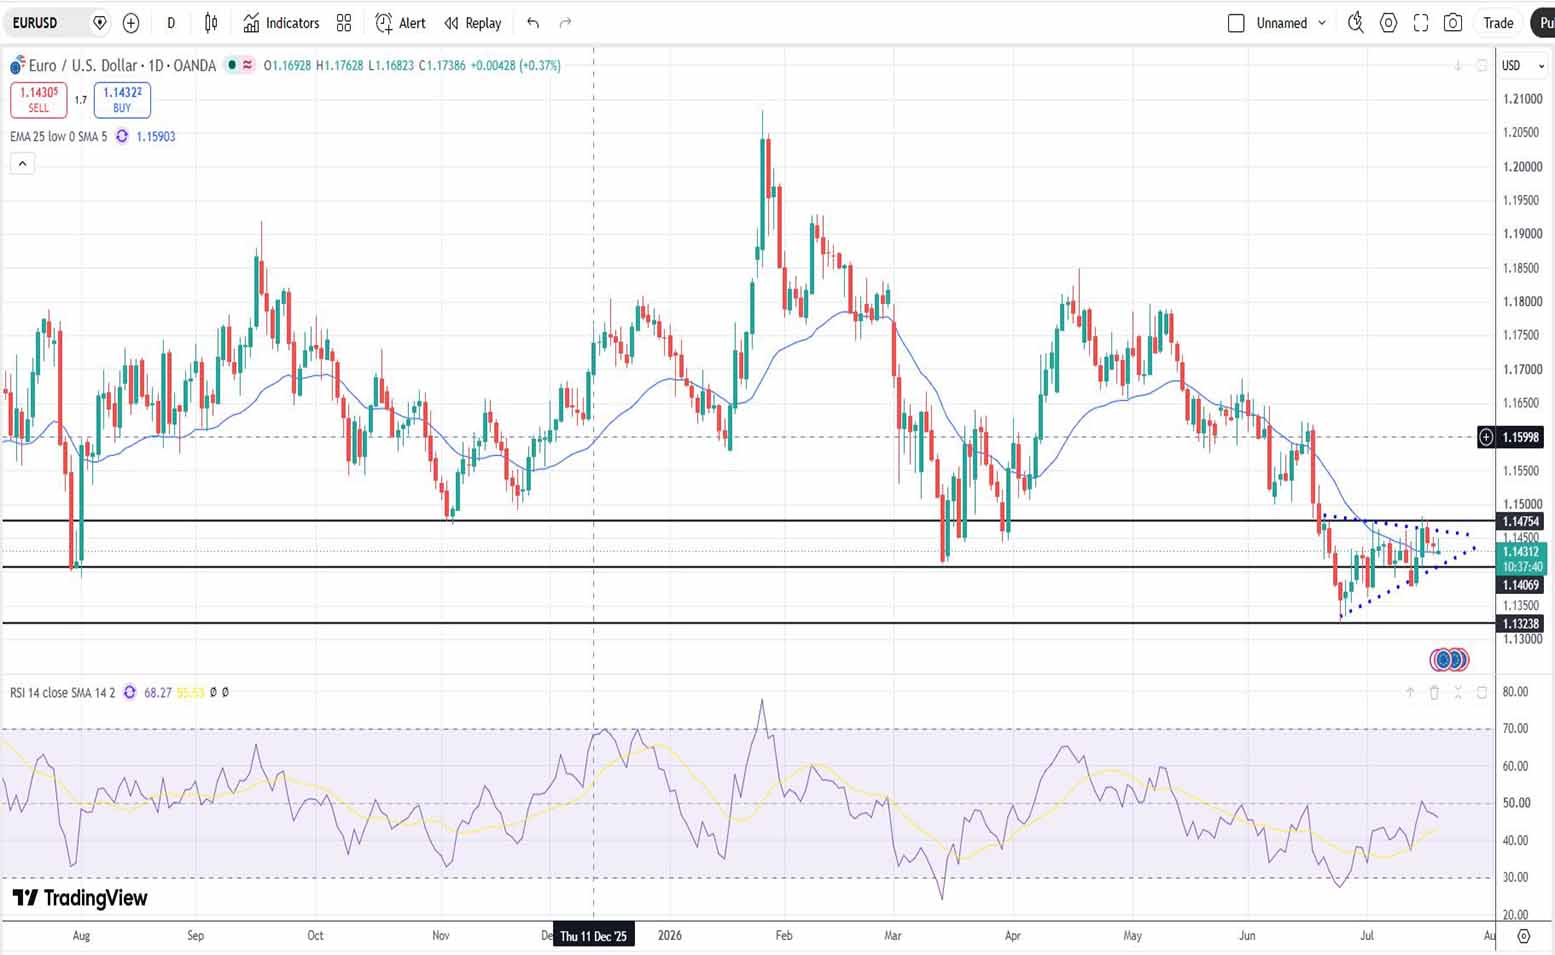The height and width of the screenshot is (955, 1555).
Task: Undo the last chart action
Action: pos(533,23)
